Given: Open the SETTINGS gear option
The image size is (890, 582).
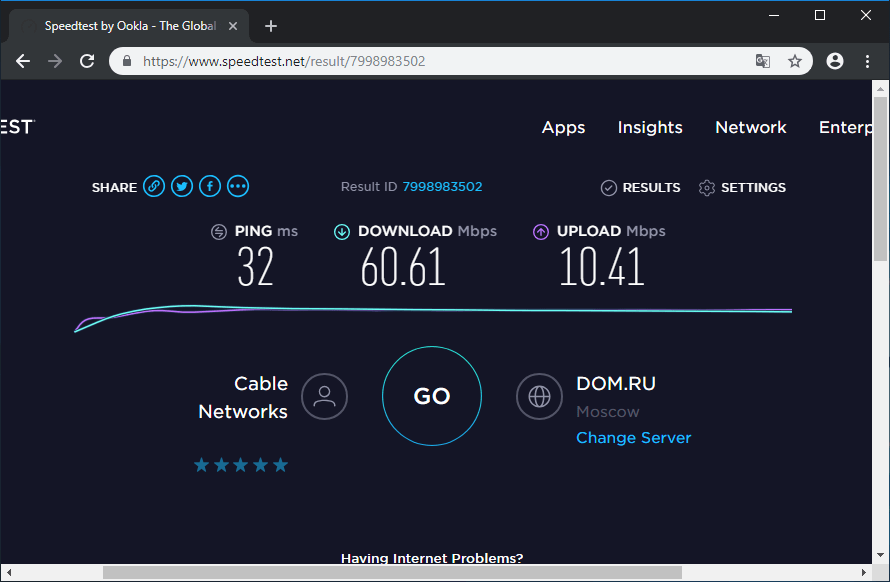Looking at the screenshot, I should [x=742, y=188].
